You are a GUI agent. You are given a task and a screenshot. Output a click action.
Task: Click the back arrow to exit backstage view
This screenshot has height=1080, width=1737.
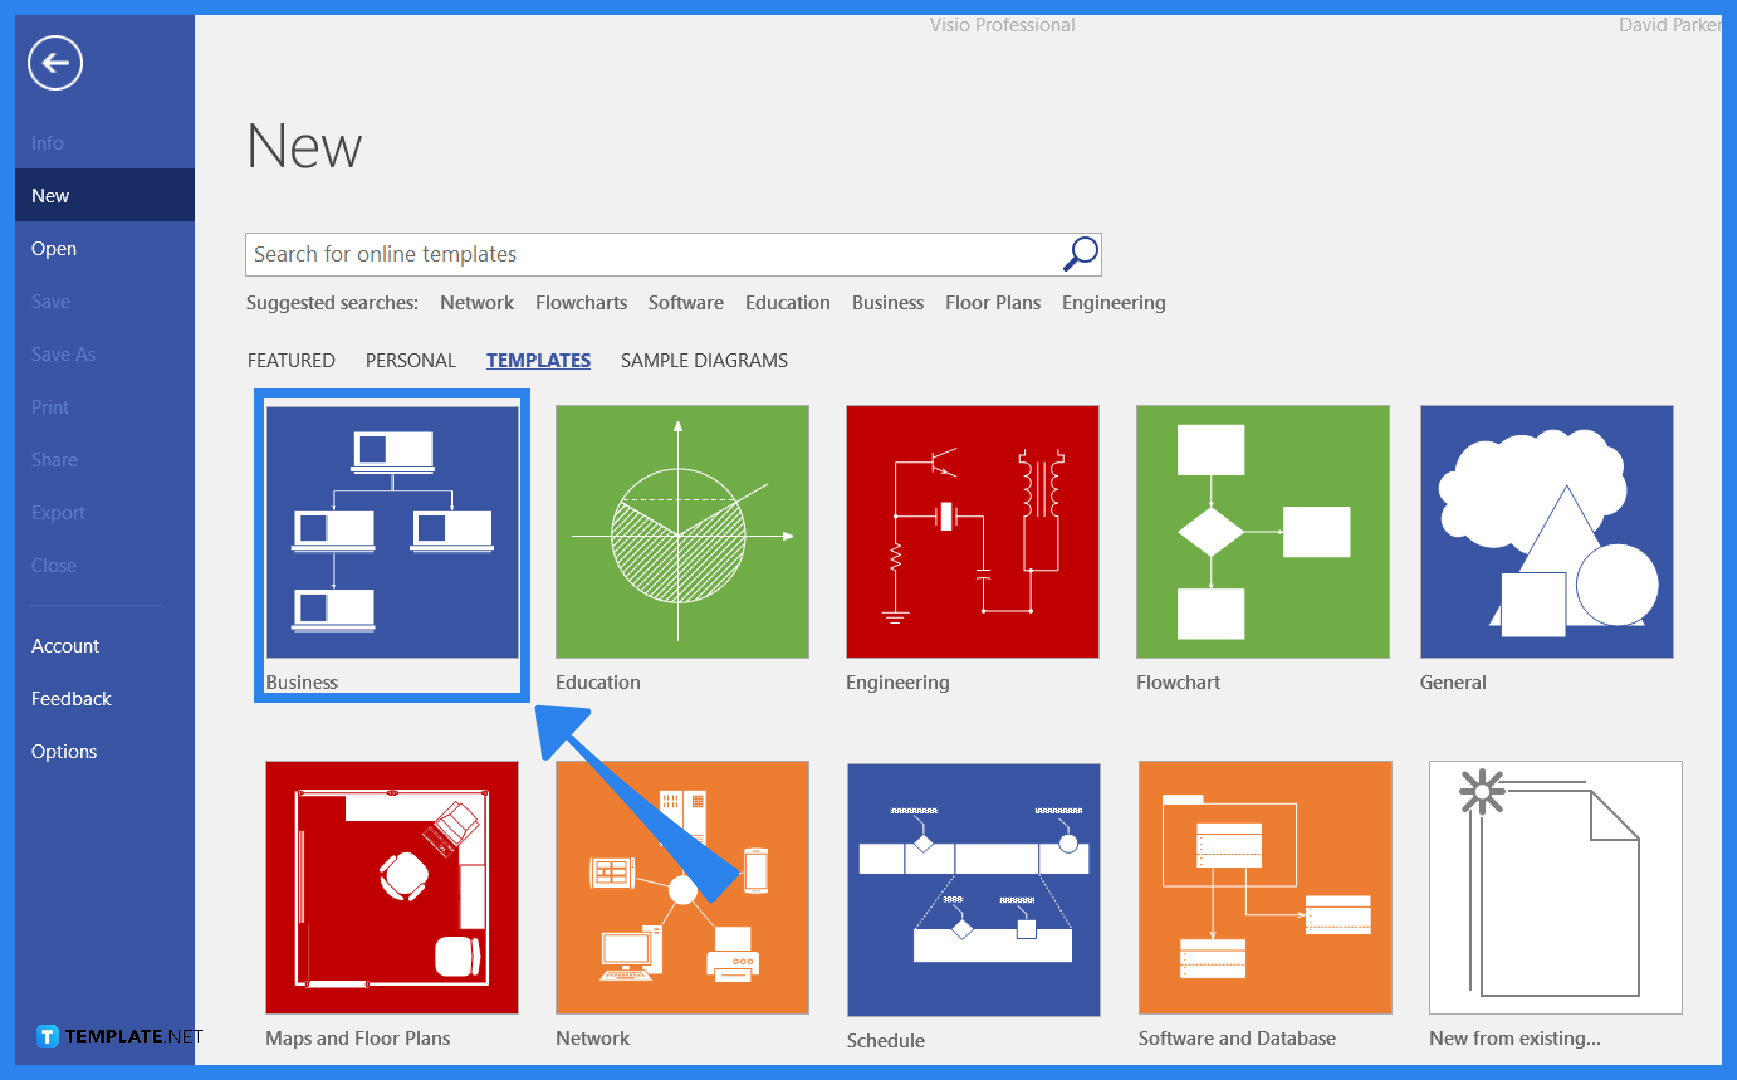(x=55, y=63)
